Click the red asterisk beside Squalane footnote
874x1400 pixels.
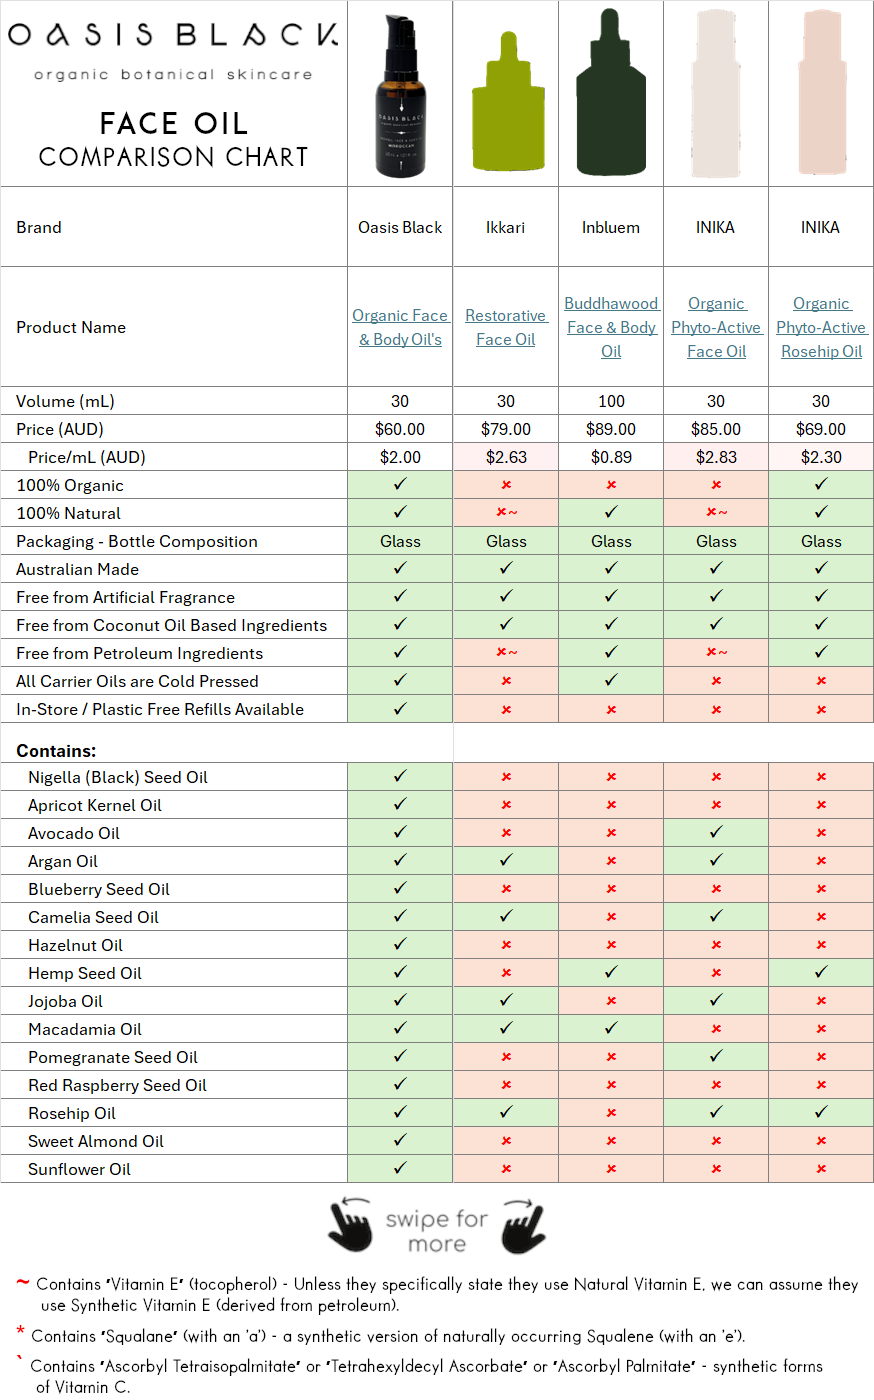20,1333
